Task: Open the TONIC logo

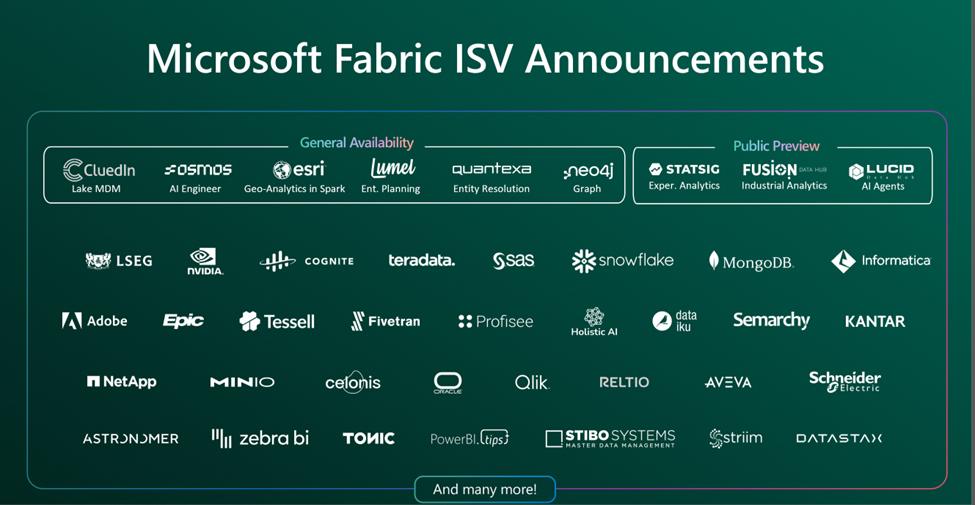Action: click(369, 438)
